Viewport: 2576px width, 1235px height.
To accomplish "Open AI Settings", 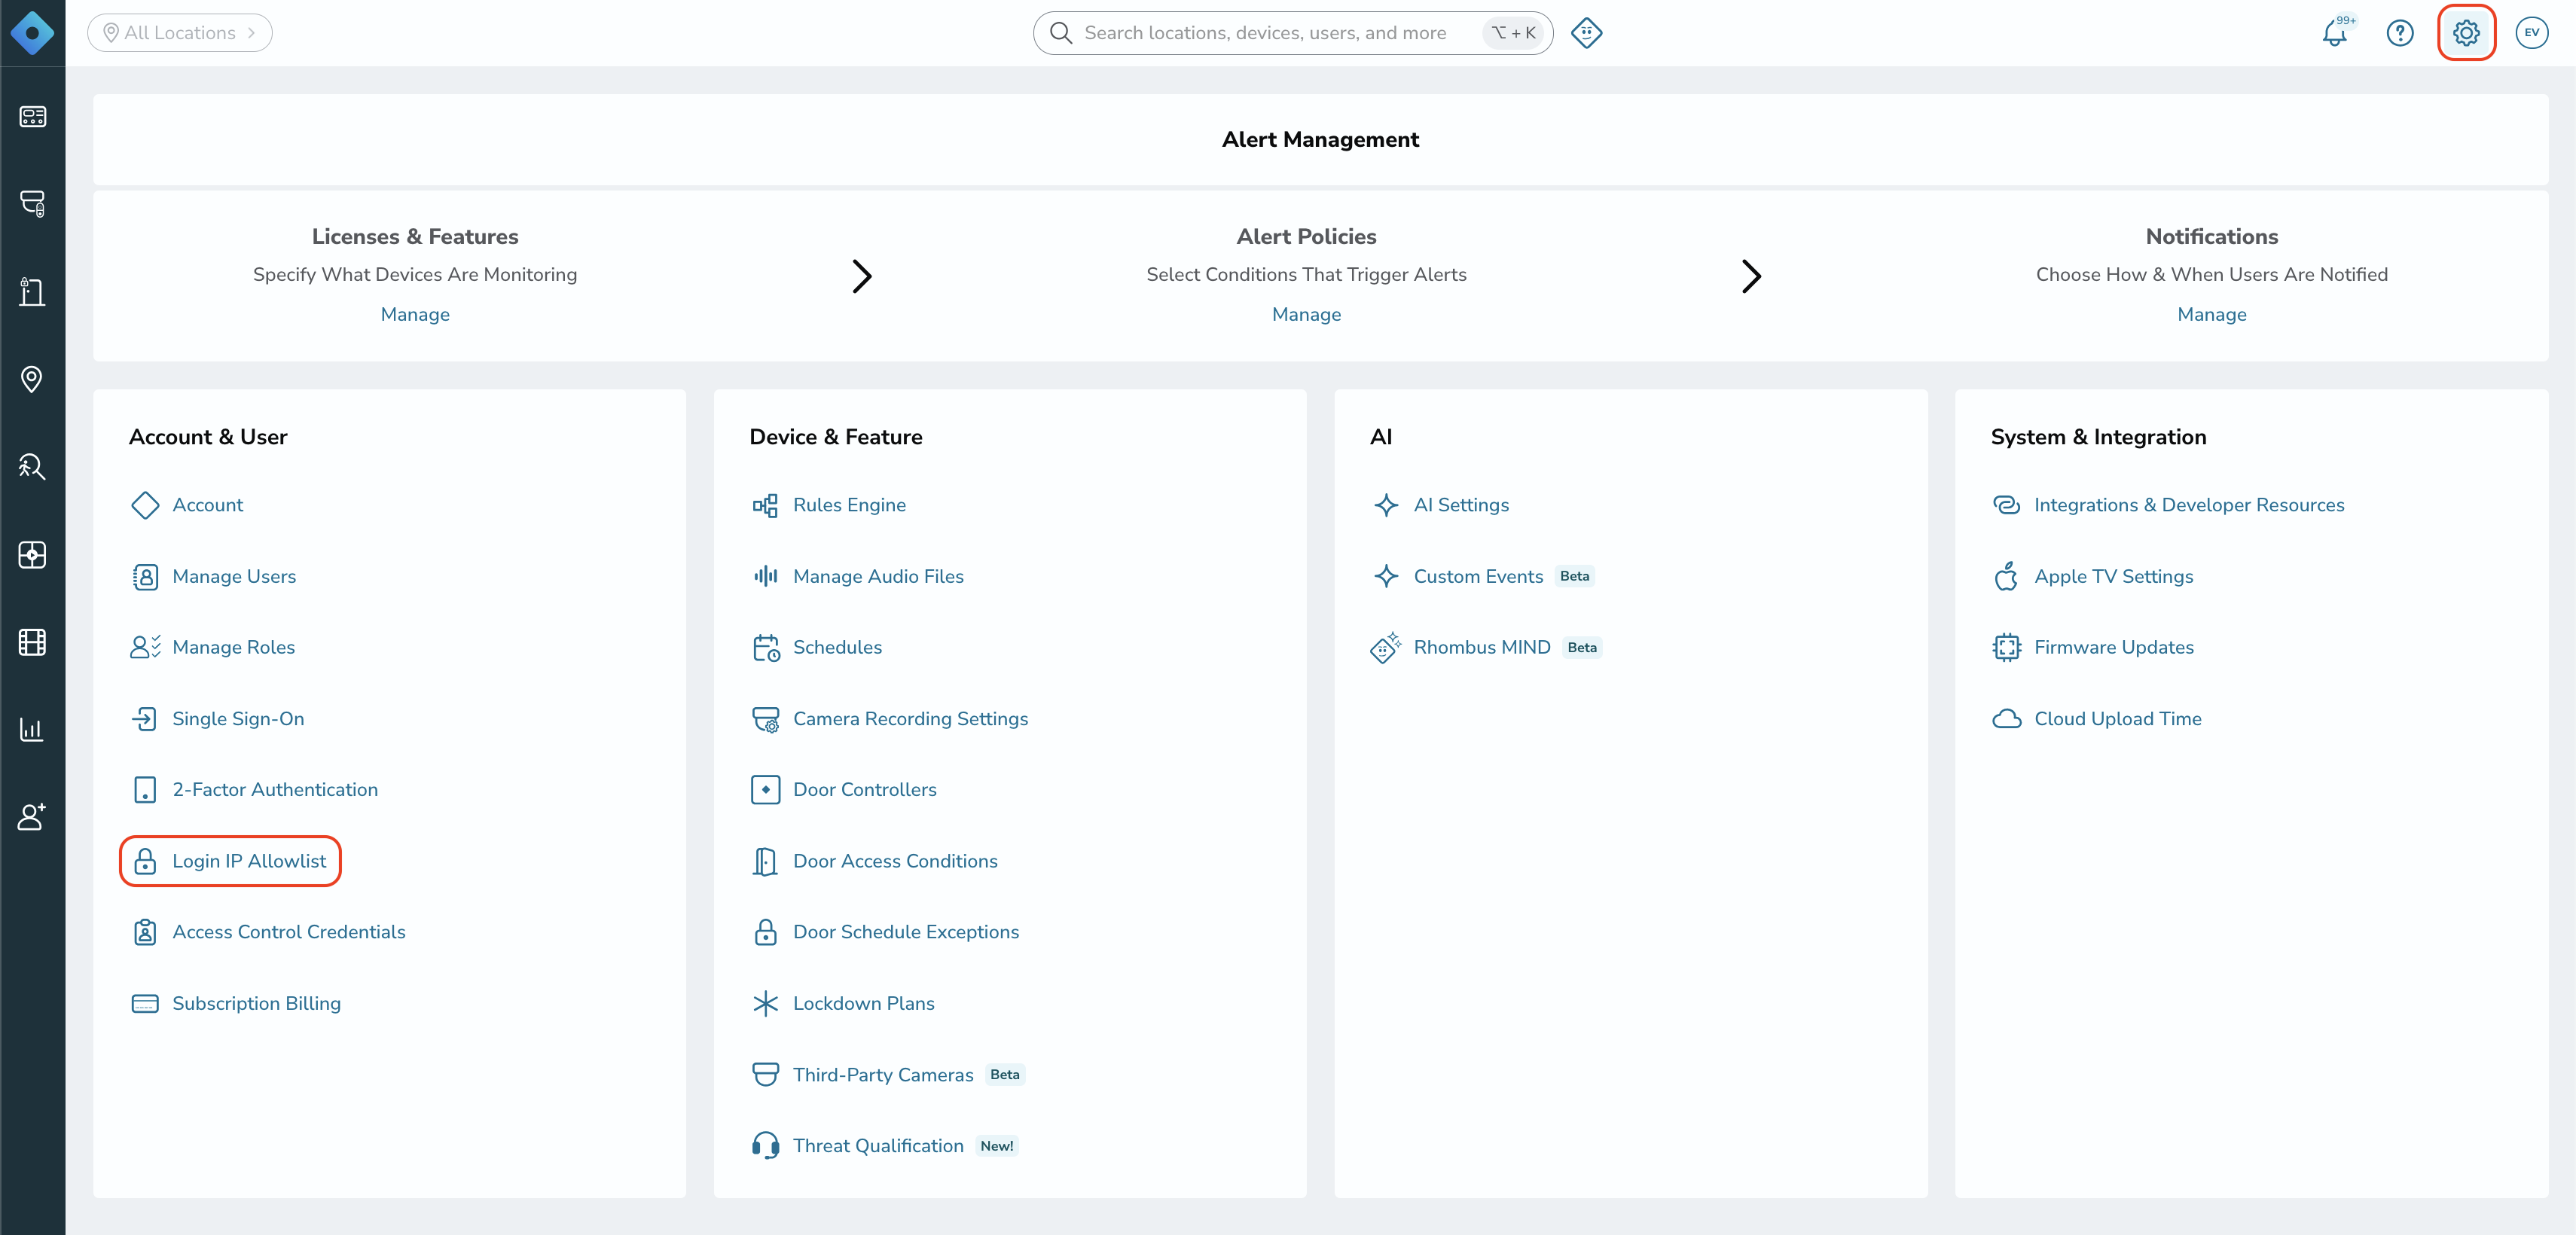I will (1440, 505).
